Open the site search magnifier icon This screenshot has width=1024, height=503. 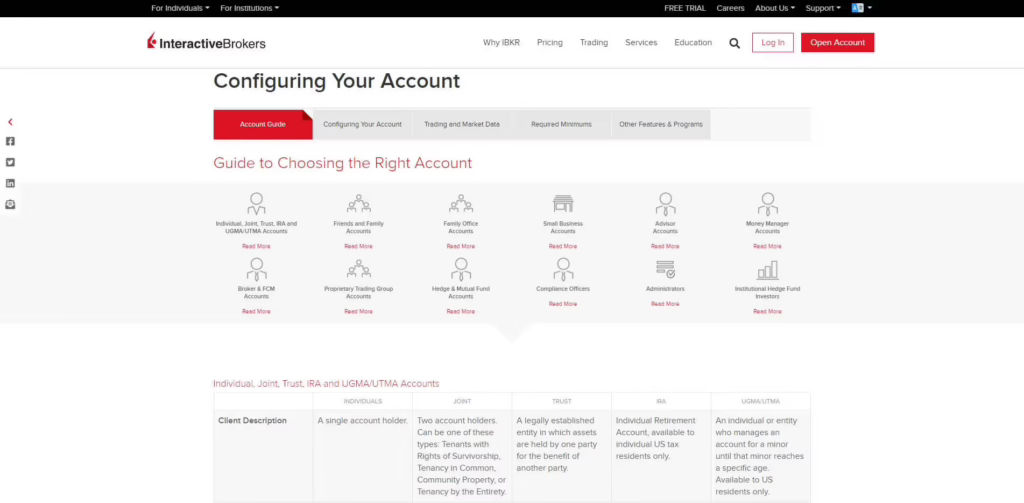(735, 43)
